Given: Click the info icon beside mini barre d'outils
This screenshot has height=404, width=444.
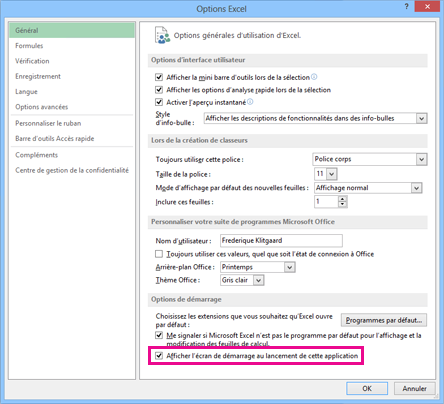Looking at the screenshot, I should [314, 77].
